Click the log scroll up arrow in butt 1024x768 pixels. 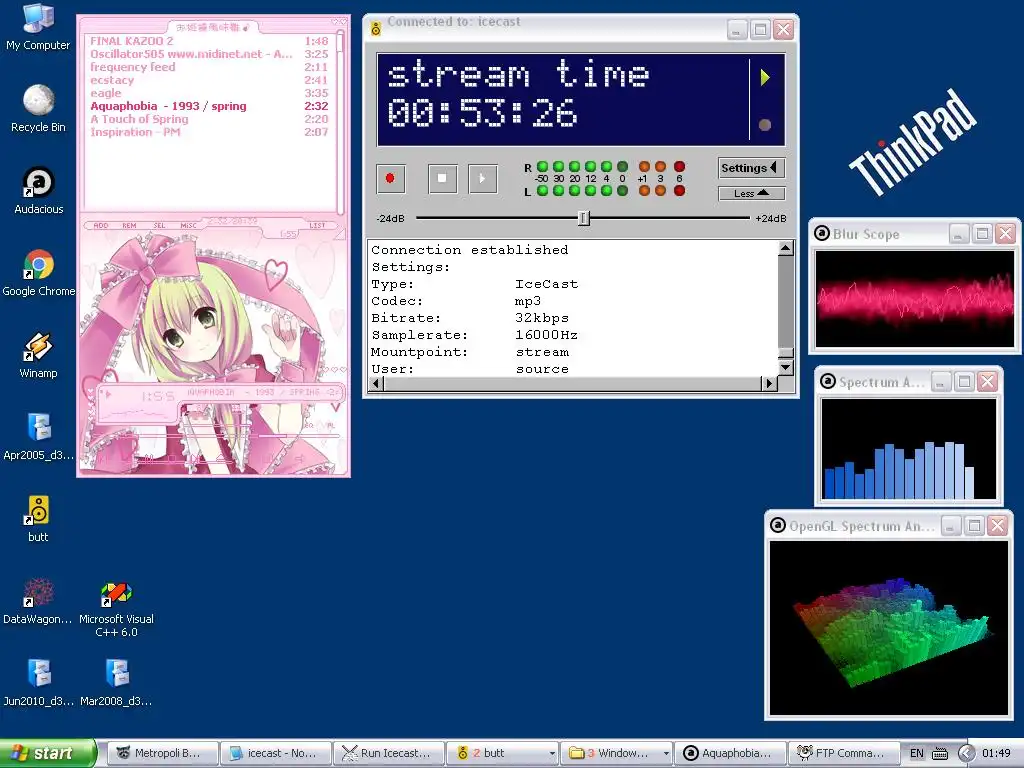(x=786, y=248)
